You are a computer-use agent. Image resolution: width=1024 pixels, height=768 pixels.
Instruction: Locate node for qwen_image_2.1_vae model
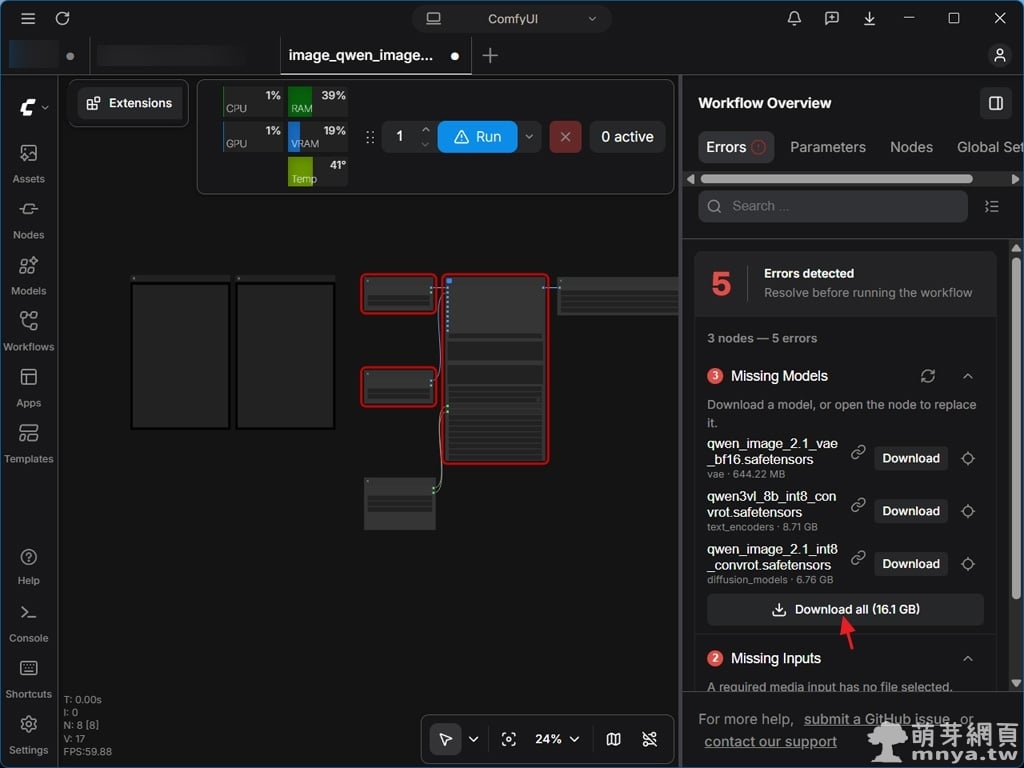point(968,458)
